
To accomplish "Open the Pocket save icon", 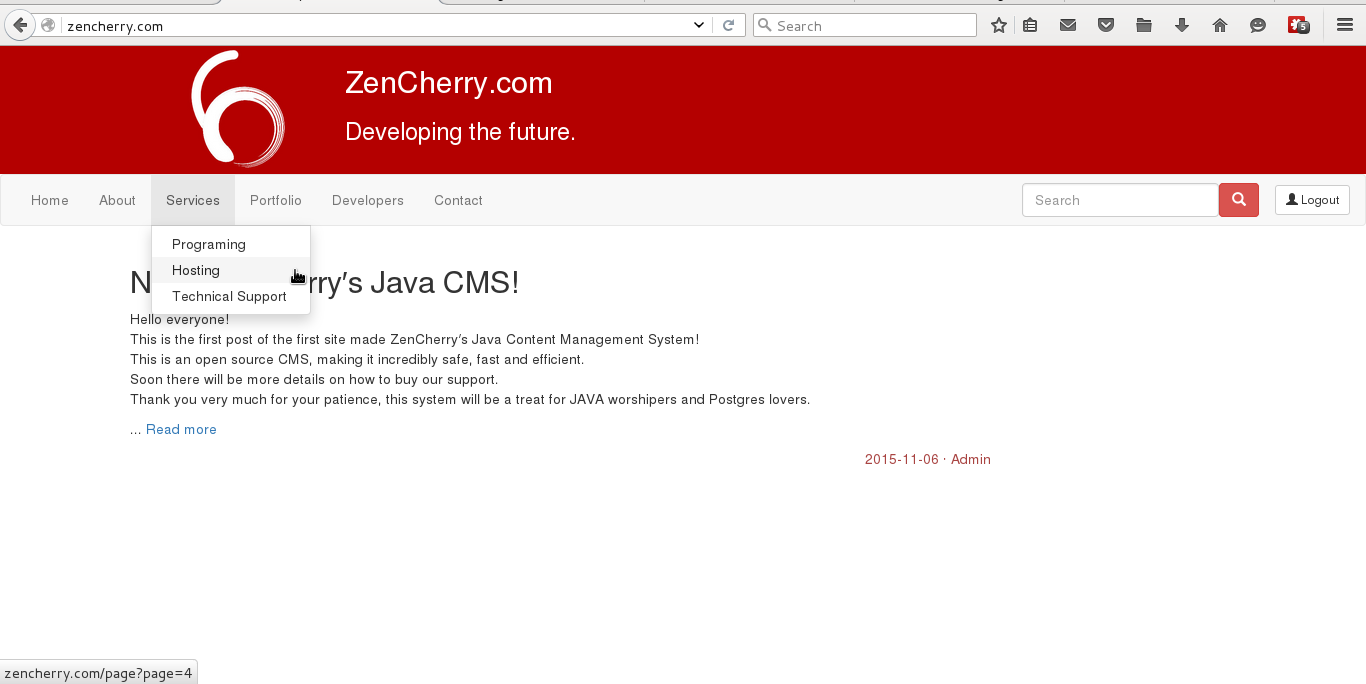I will [x=1105, y=25].
